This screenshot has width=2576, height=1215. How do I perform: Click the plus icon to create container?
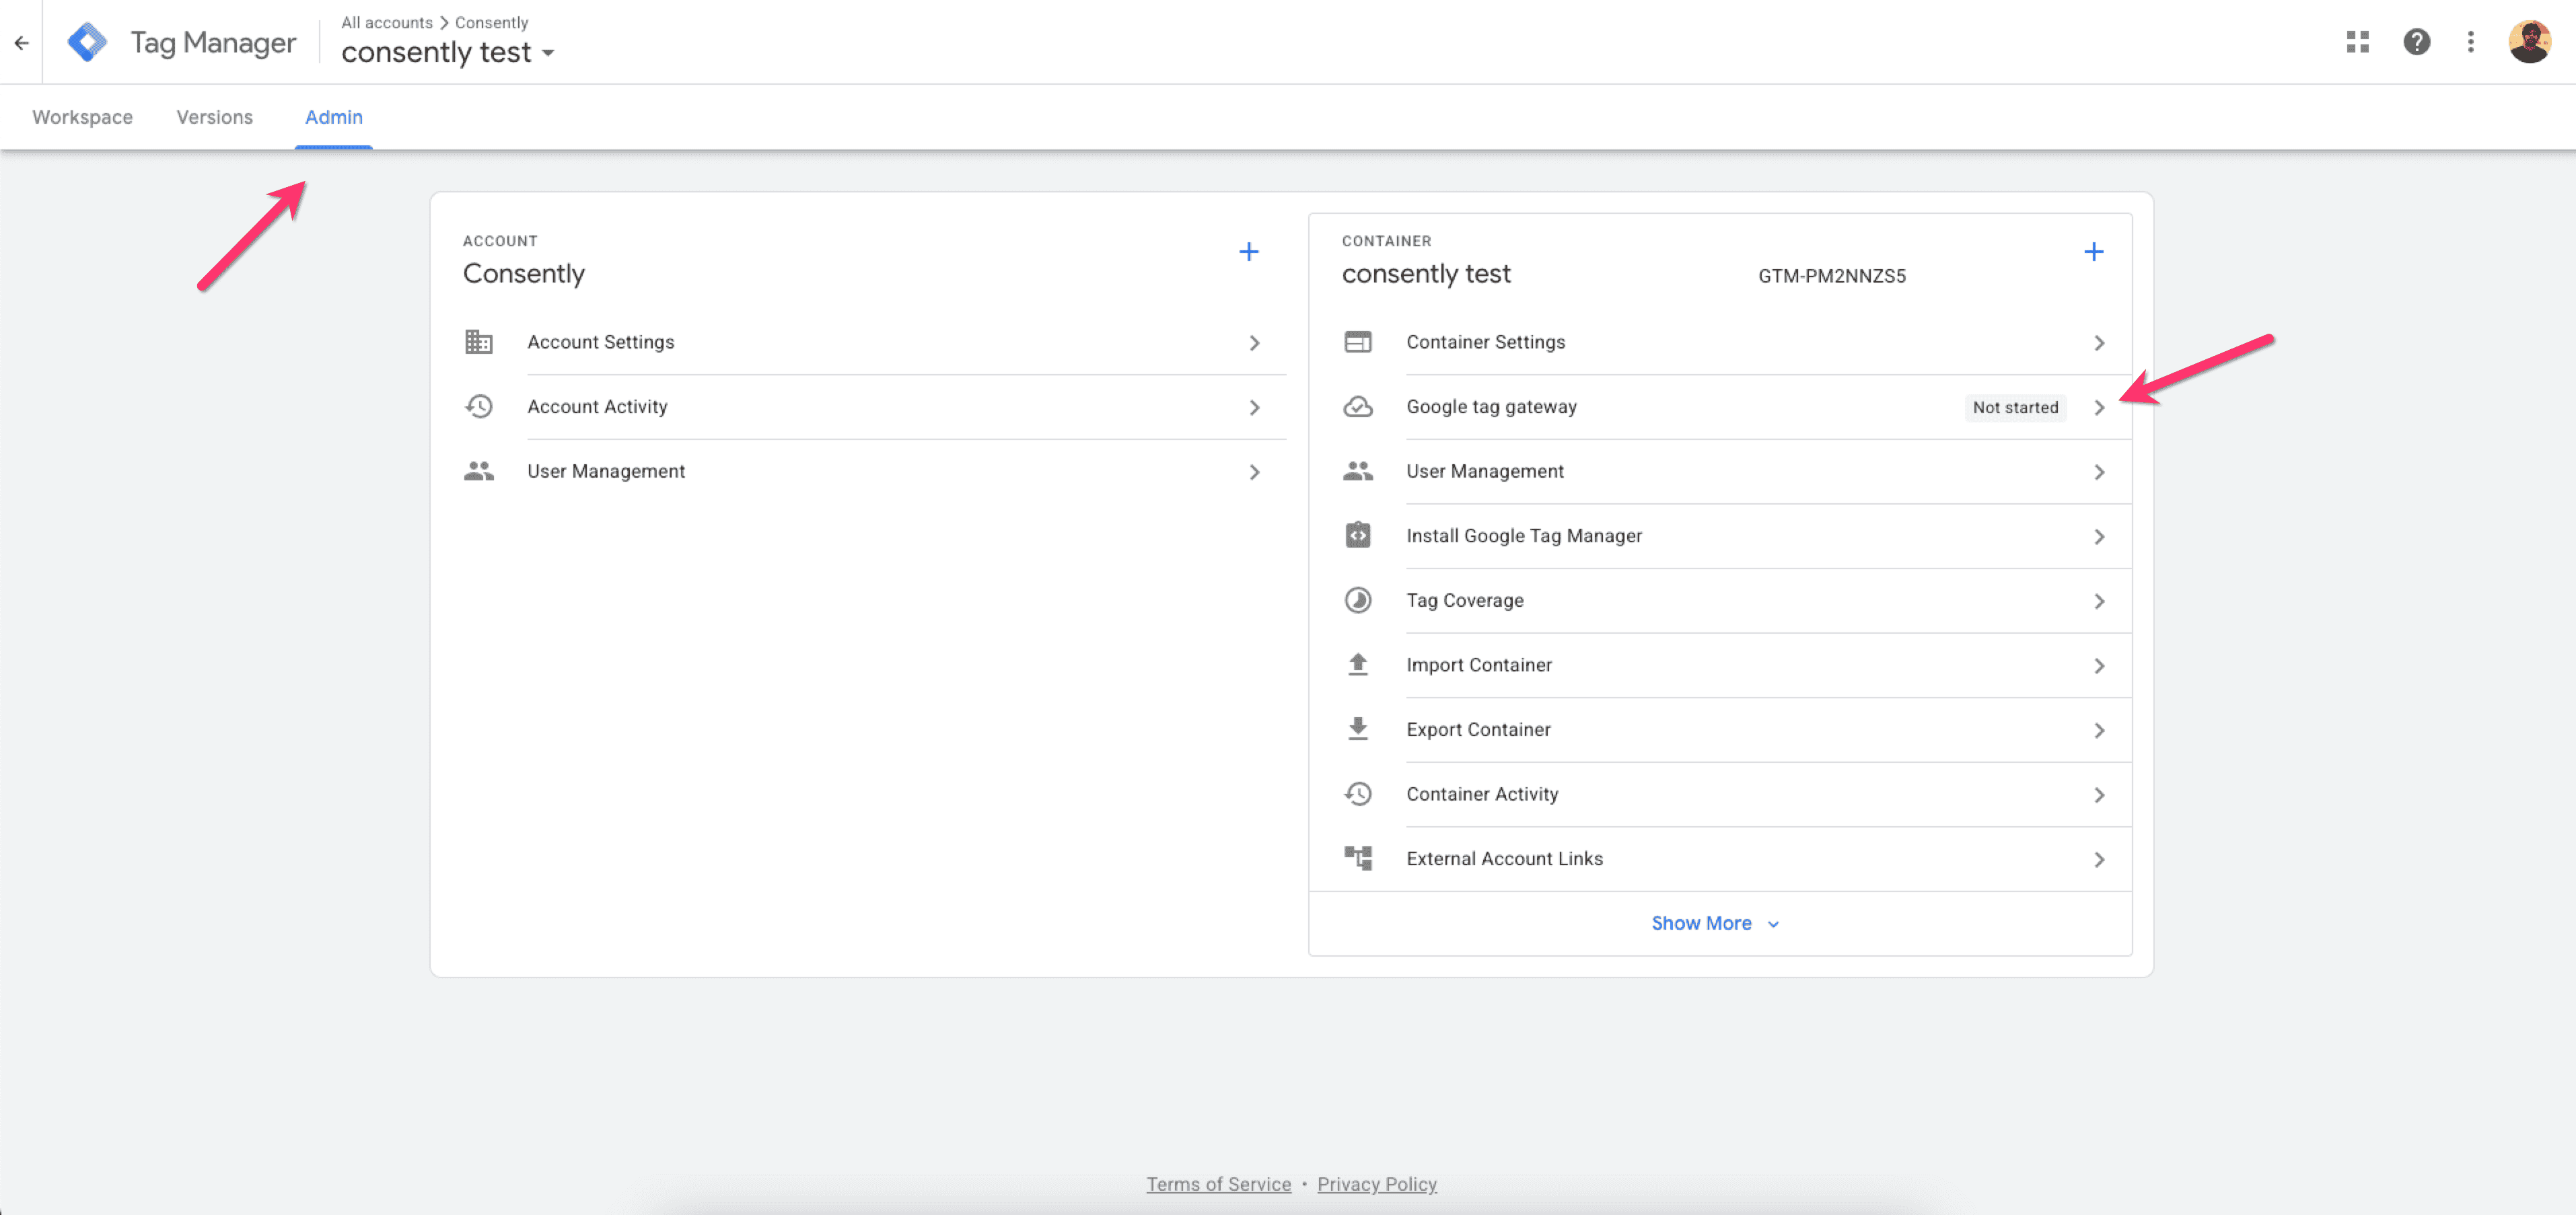point(2093,252)
